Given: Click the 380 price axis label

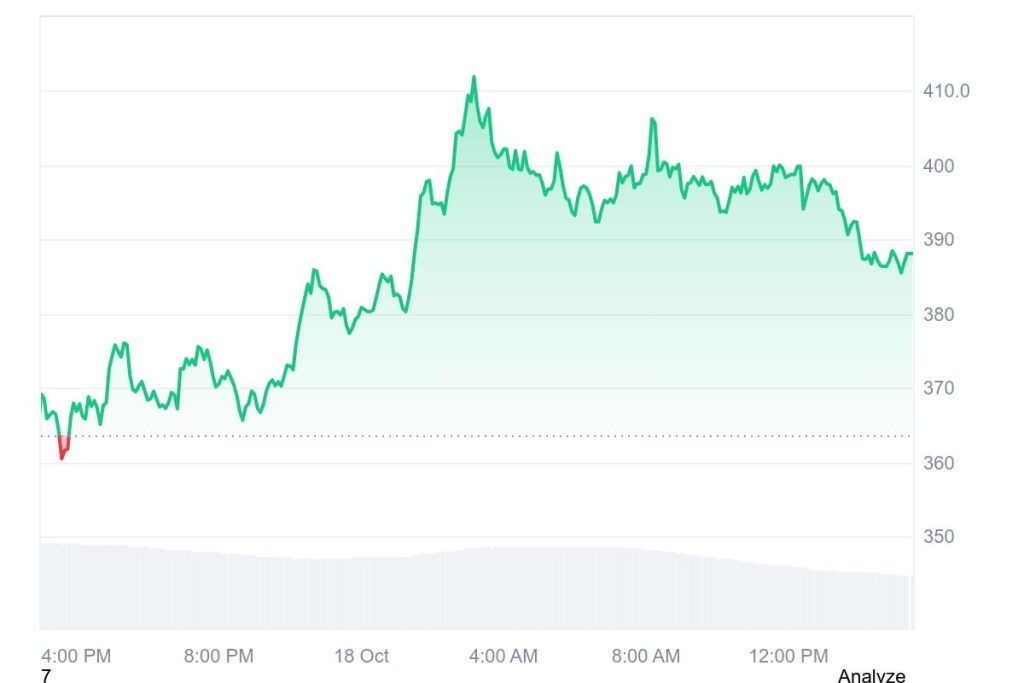Looking at the screenshot, I should point(938,314).
